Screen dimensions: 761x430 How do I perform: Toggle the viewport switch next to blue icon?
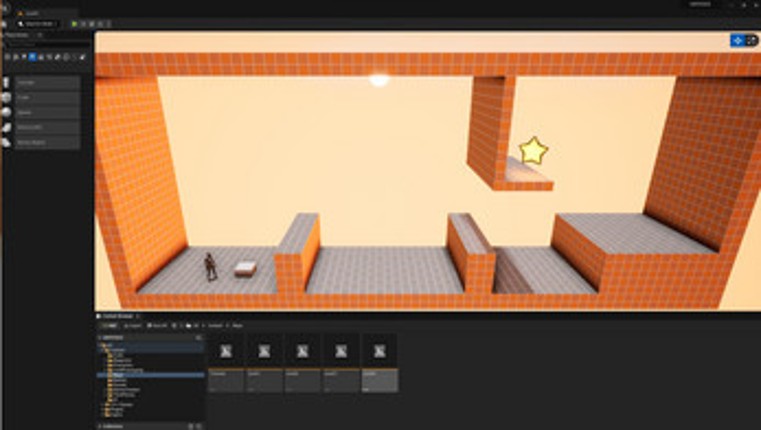coord(751,41)
